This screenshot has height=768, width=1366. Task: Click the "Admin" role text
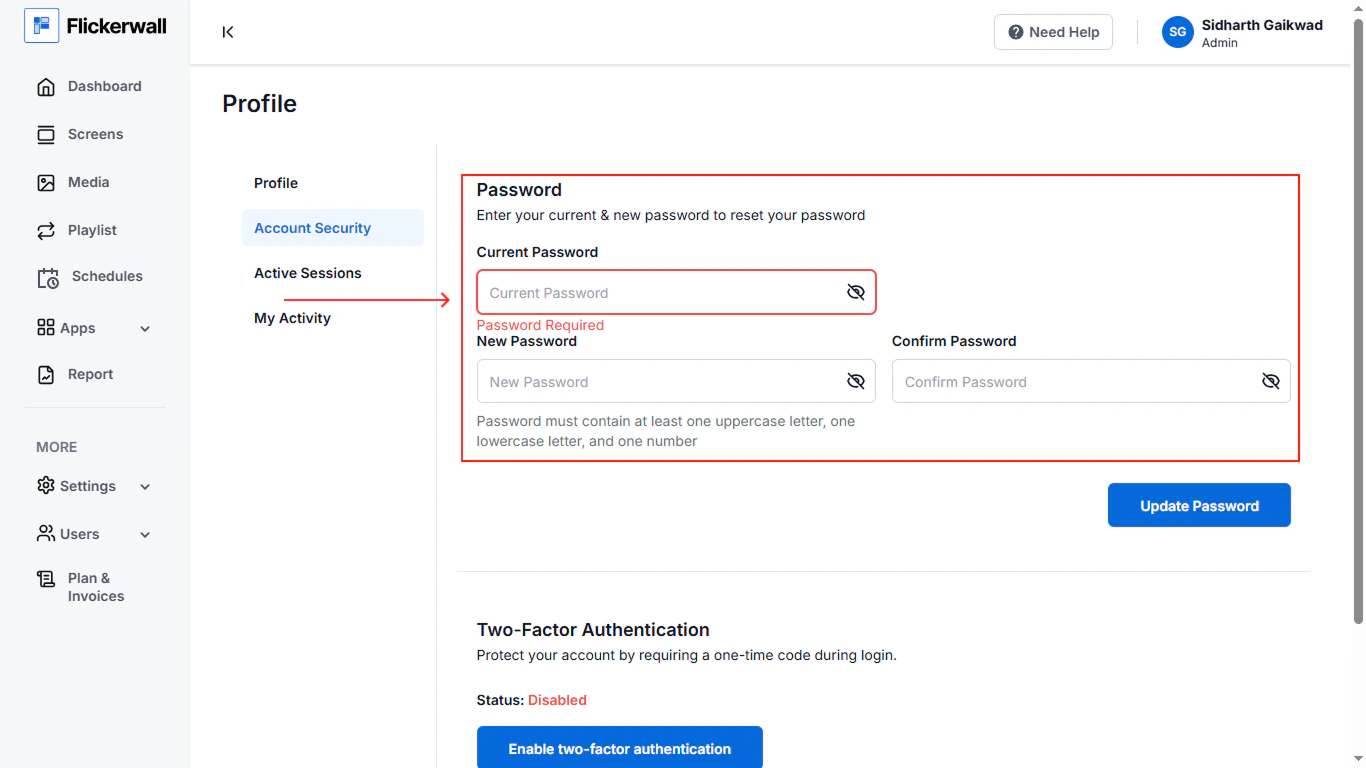(1220, 43)
